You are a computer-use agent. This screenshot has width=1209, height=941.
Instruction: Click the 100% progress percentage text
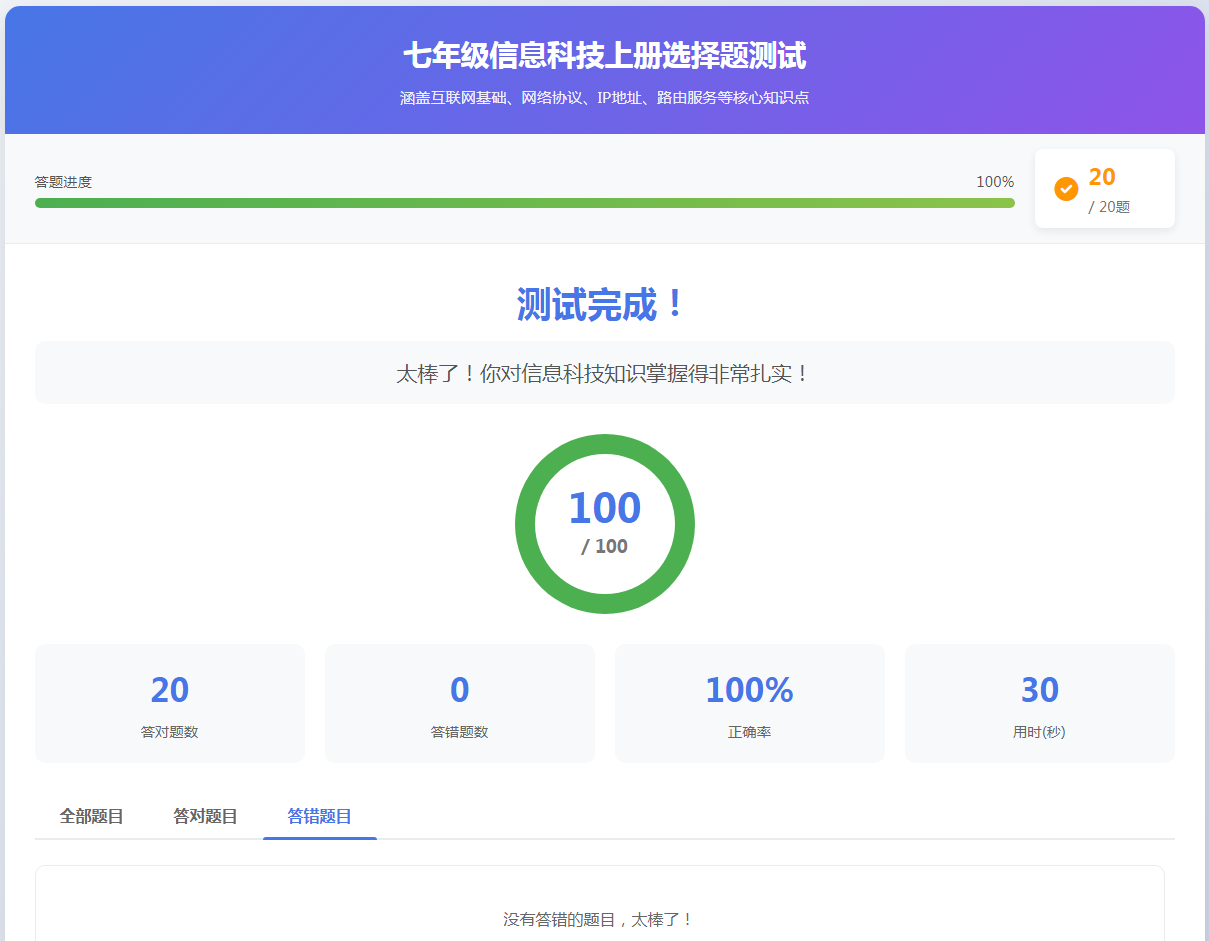pos(994,182)
